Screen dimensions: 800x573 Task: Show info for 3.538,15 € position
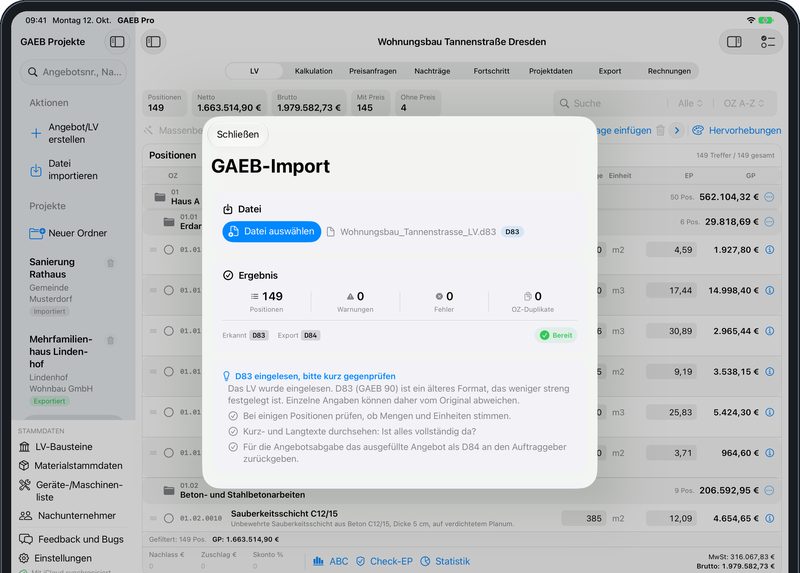(x=770, y=371)
